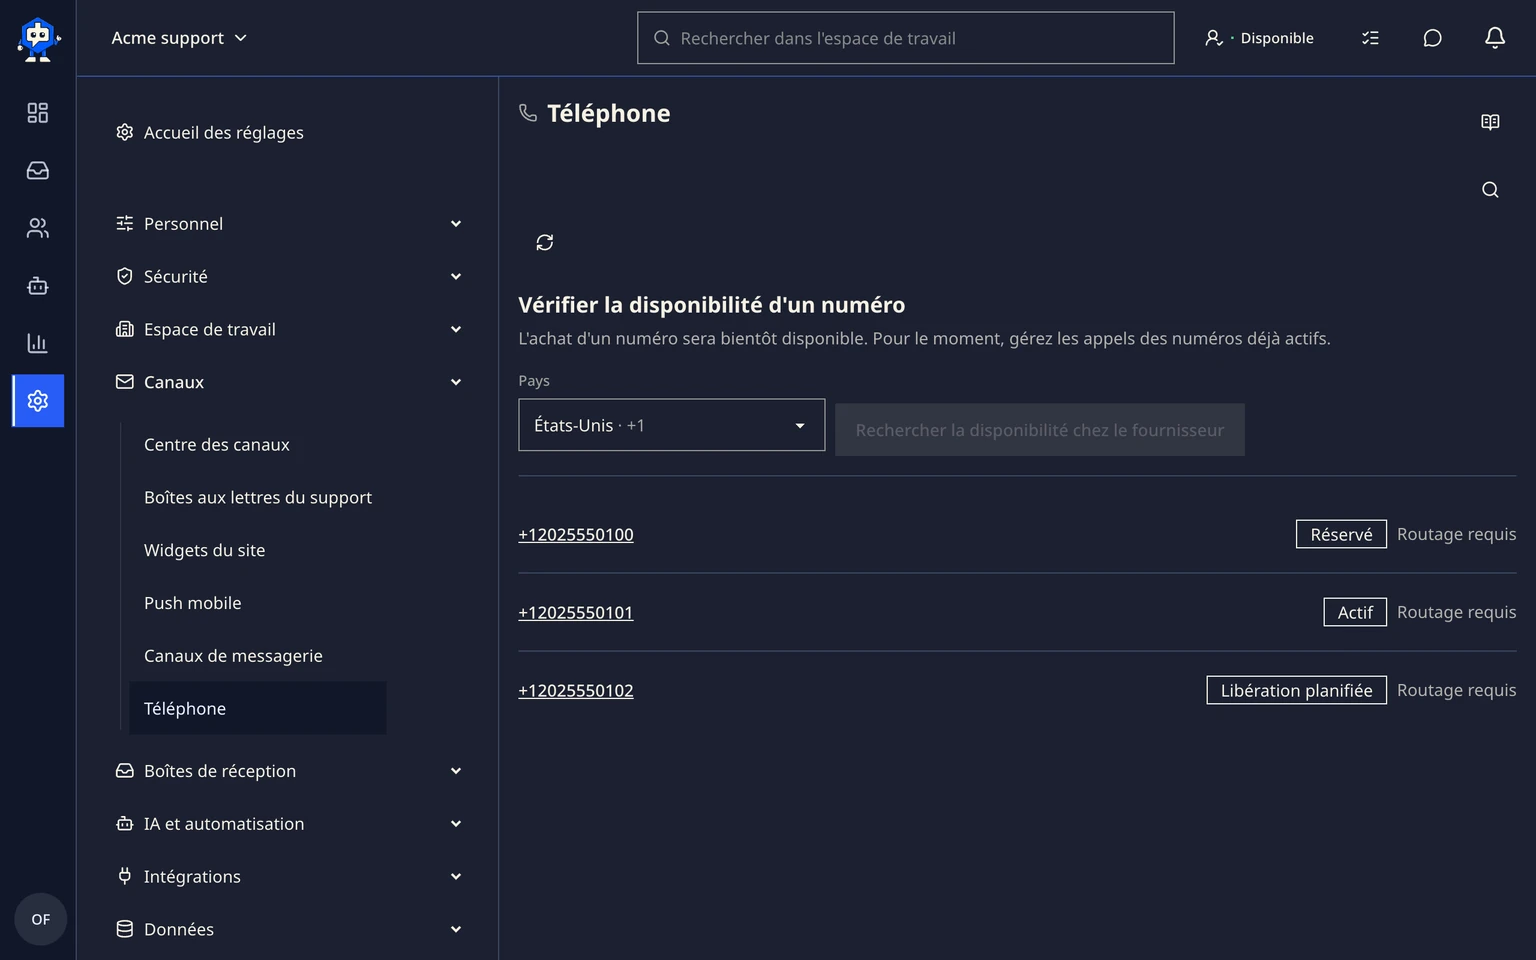The image size is (1536, 960).
Task: Open the contacts people icon in sidebar
Action: coord(38,228)
